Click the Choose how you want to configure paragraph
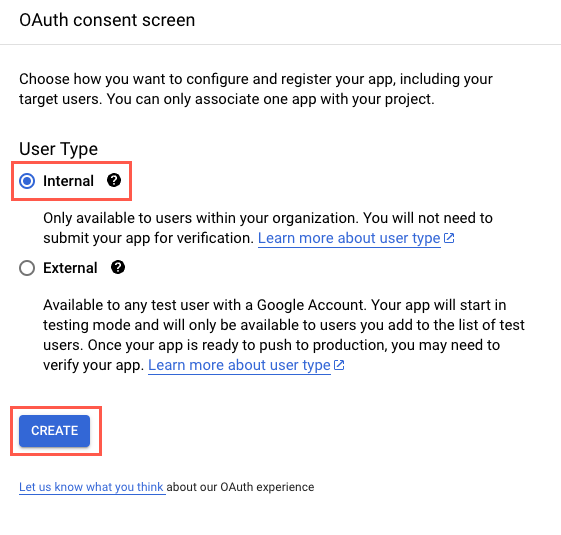561x535 pixels. tap(256, 89)
